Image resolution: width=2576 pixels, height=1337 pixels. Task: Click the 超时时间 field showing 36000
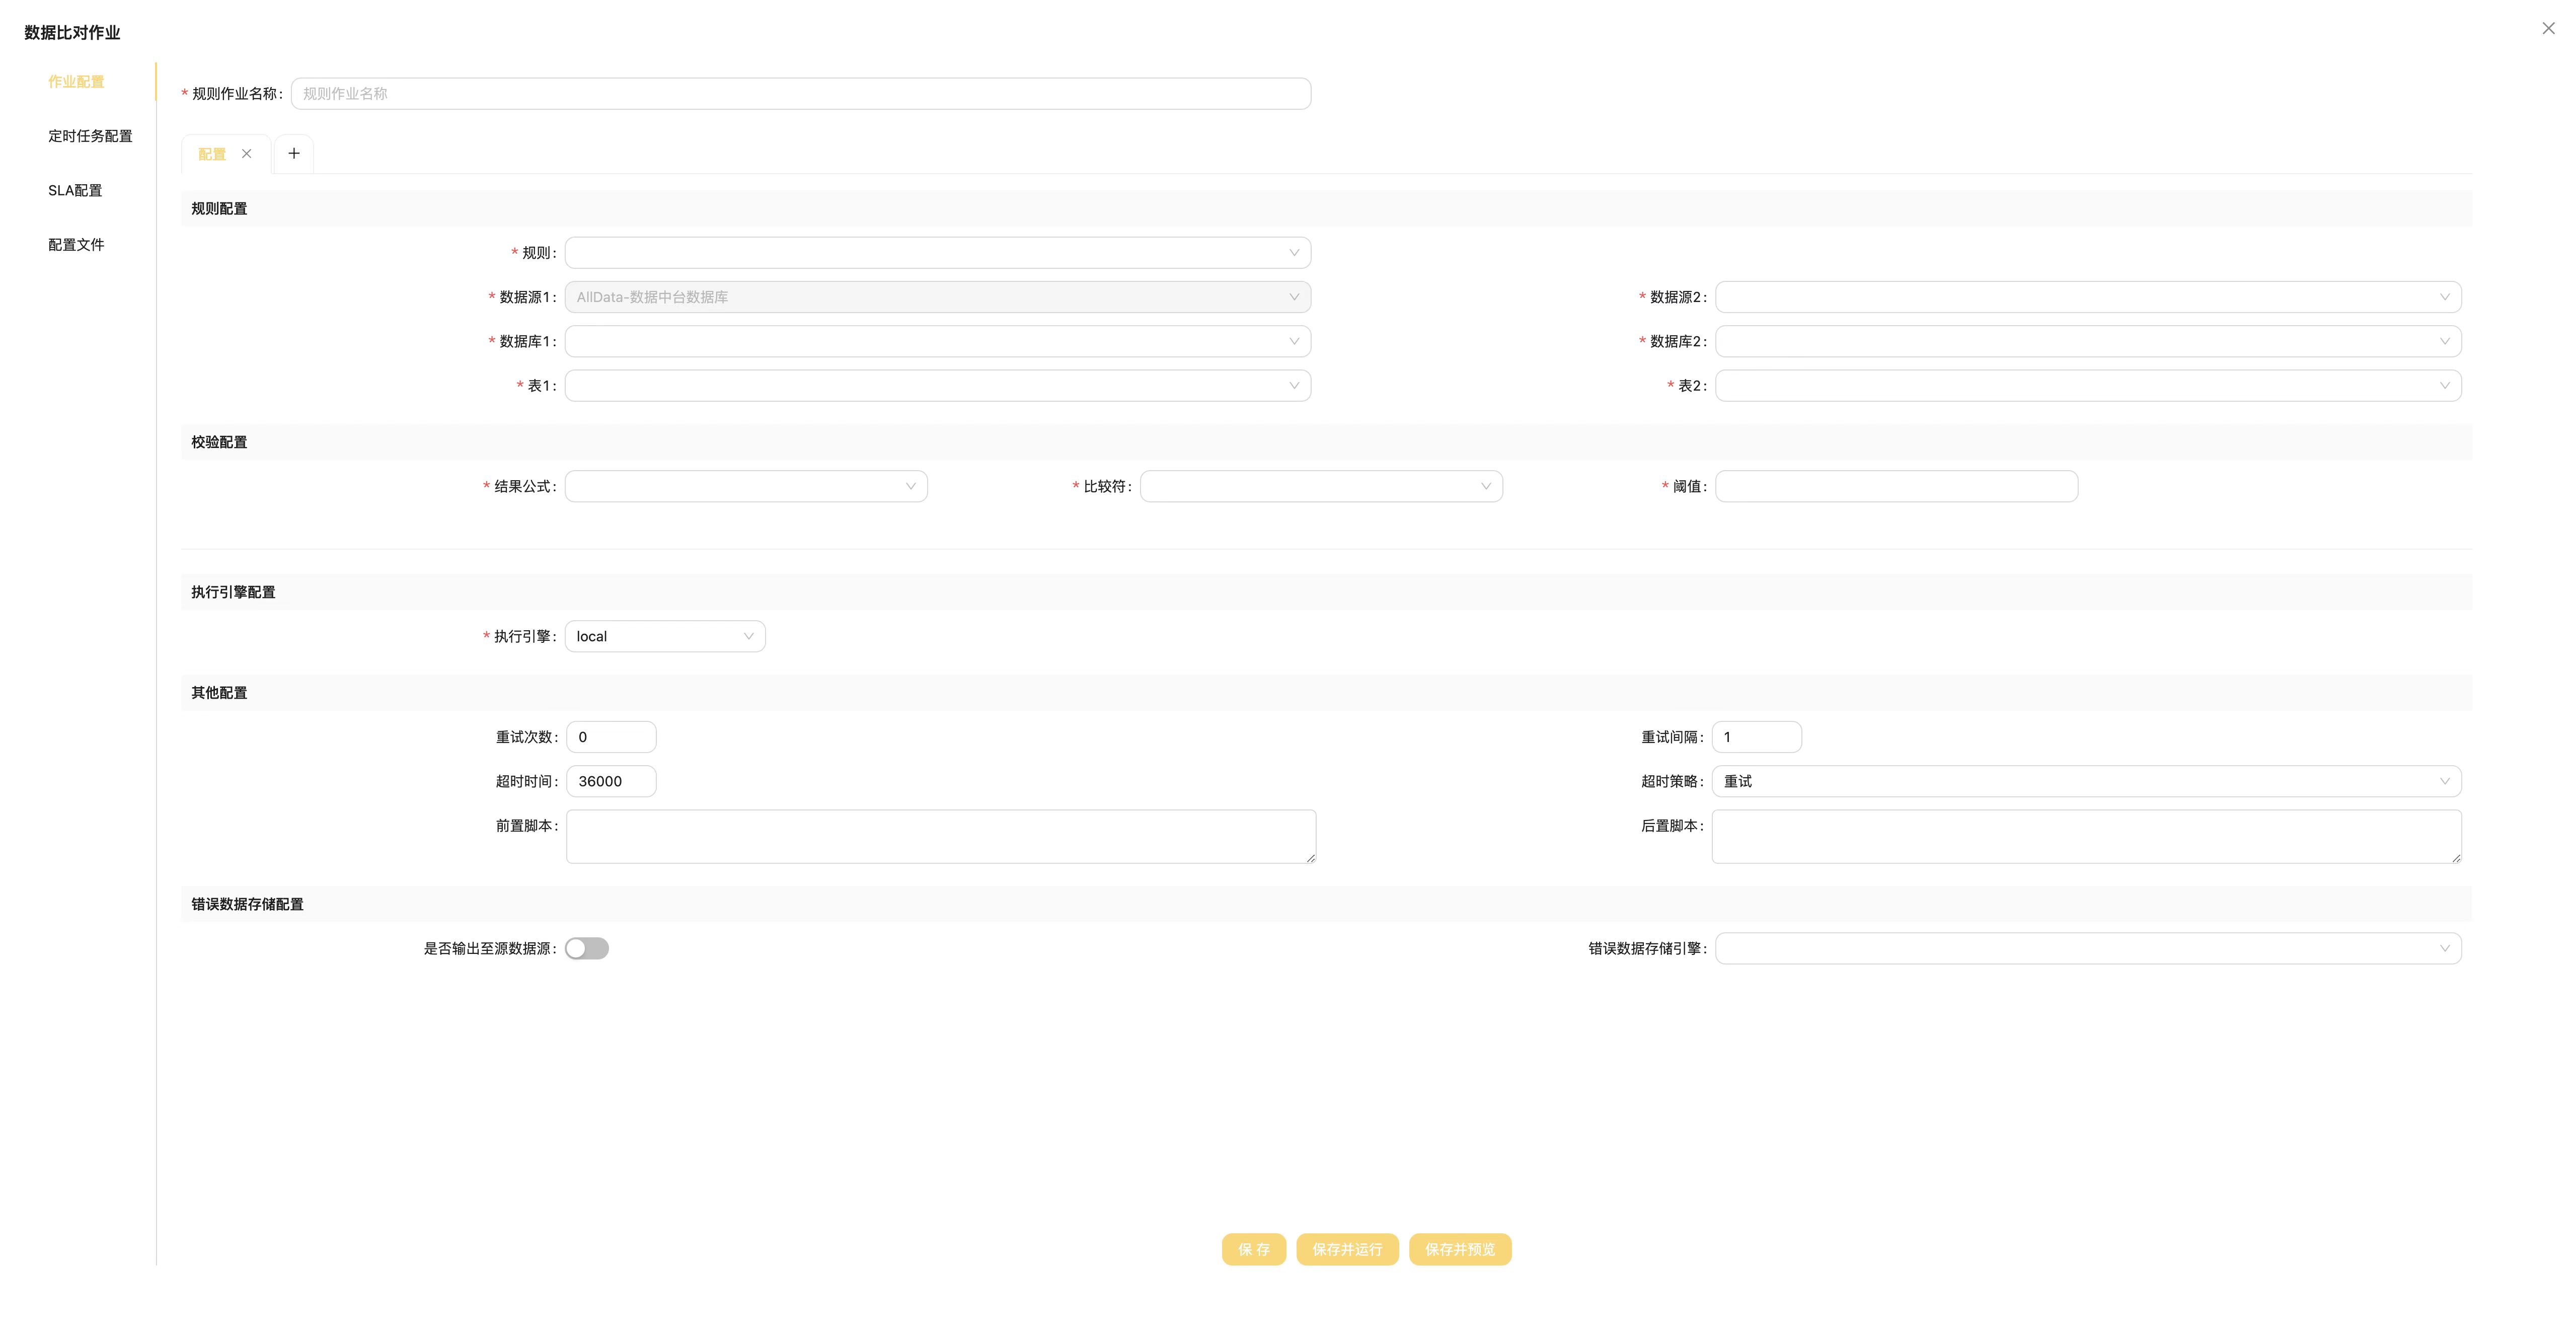point(611,782)
